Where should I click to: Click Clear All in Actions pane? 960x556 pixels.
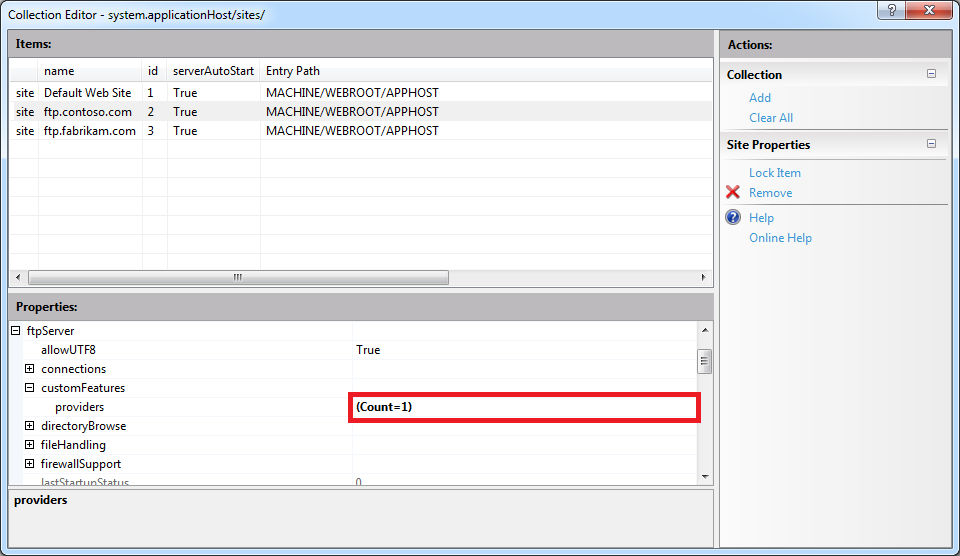(771, 118)
